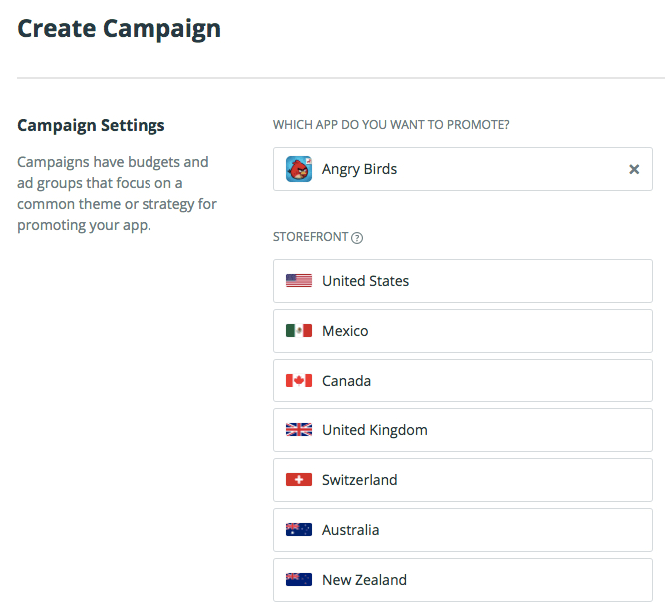This screenshot has width=665, height=610.
Task: Click the Mexico flag icon
Action: click(x=299, y=331)
